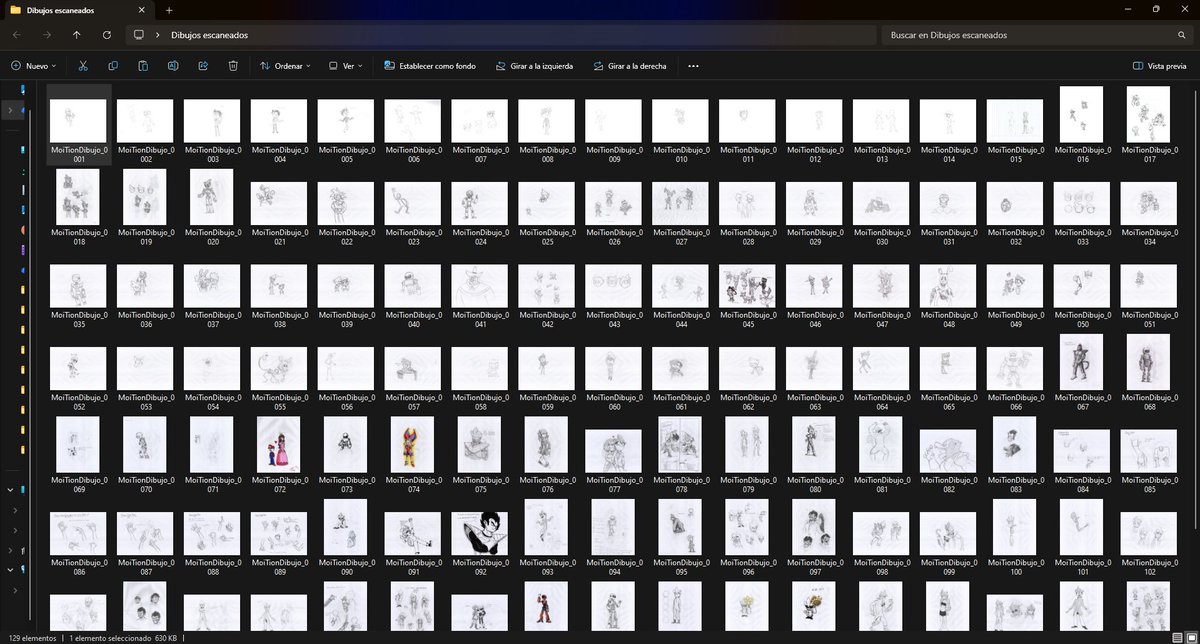1200x644 pixels.
Task: Click the 129 elementos status text
Action: pos(32,637)
